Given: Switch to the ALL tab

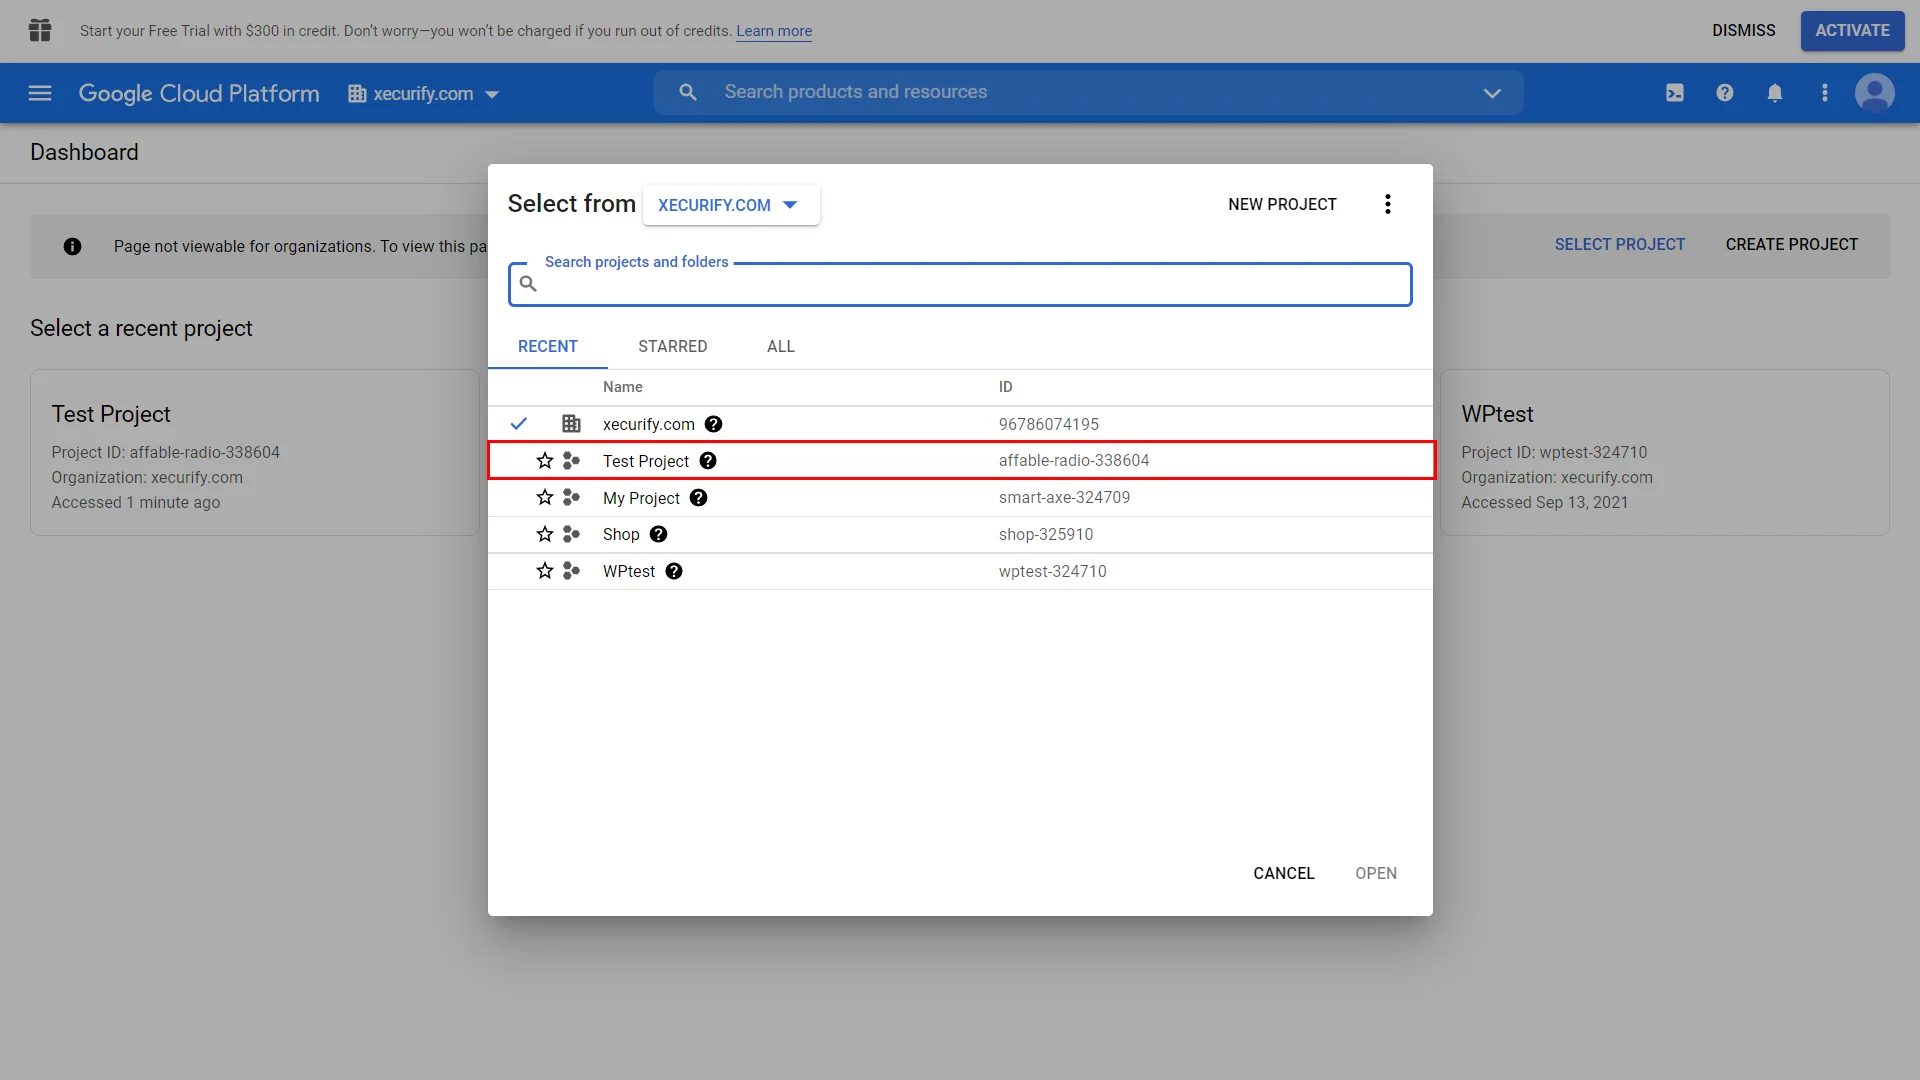Looking at the screenshot, I should [x=781, y=347].
